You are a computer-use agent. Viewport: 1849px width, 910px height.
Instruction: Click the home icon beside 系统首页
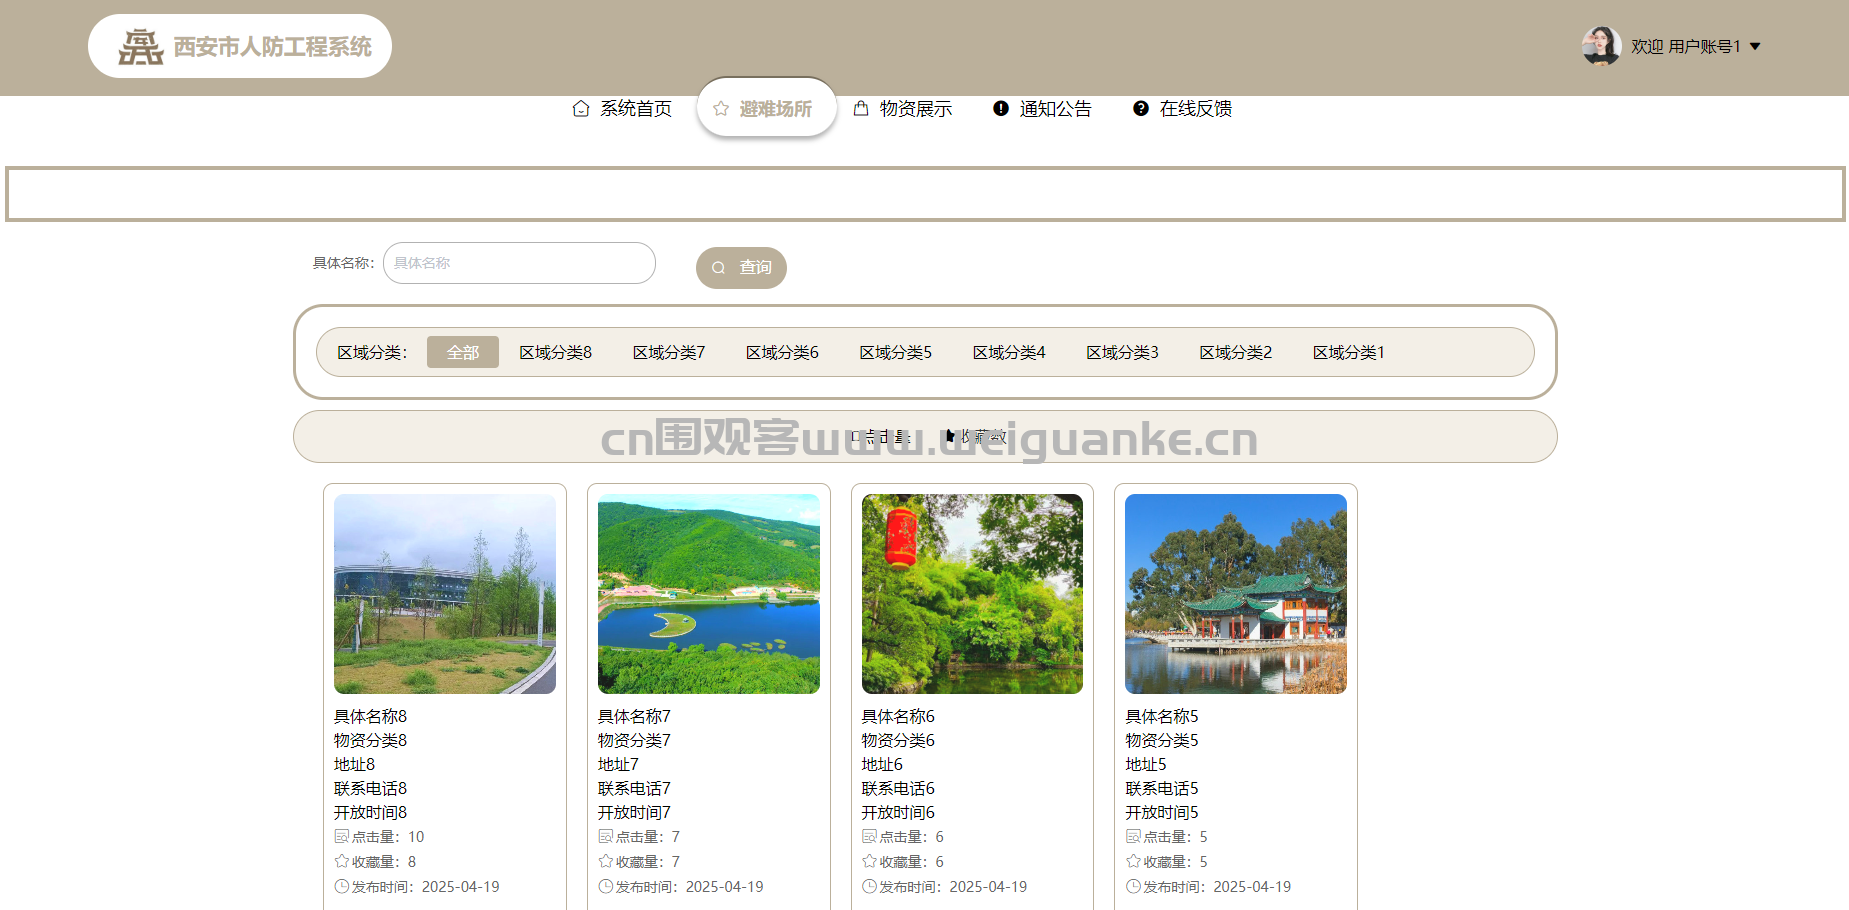pyautogui.click(x=581, y=109)
